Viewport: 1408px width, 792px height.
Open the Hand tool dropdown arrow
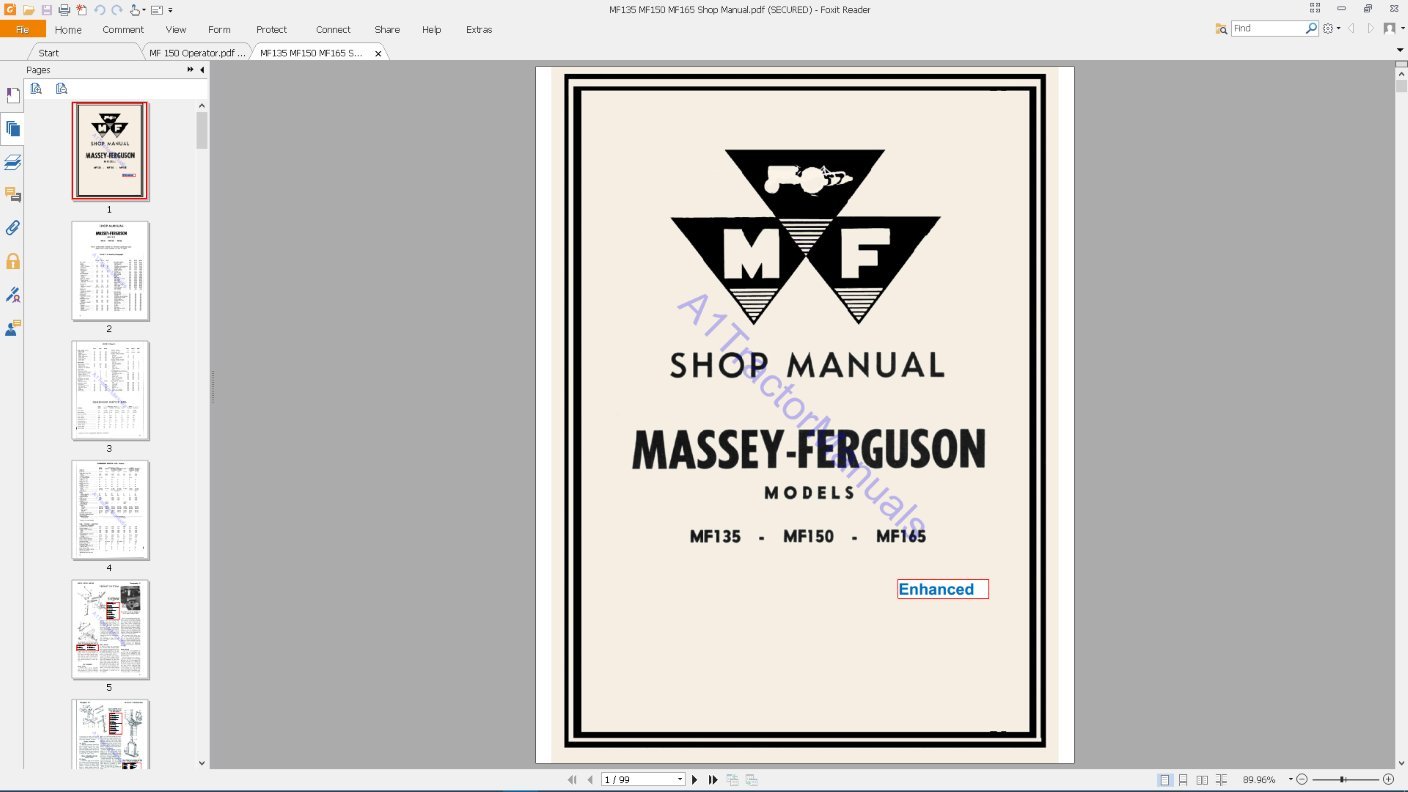[x=144, y=9]
